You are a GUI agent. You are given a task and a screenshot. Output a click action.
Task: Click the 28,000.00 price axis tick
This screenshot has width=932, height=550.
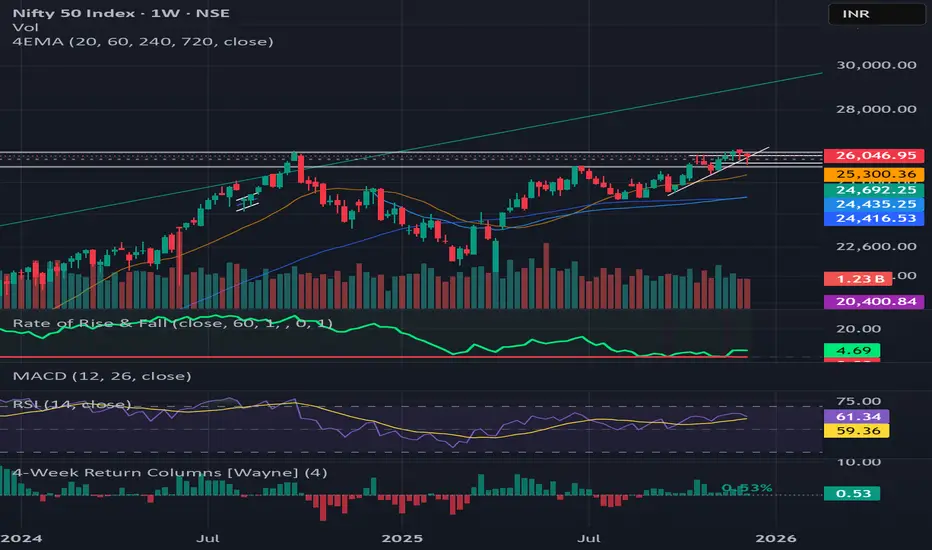[876, 109]
